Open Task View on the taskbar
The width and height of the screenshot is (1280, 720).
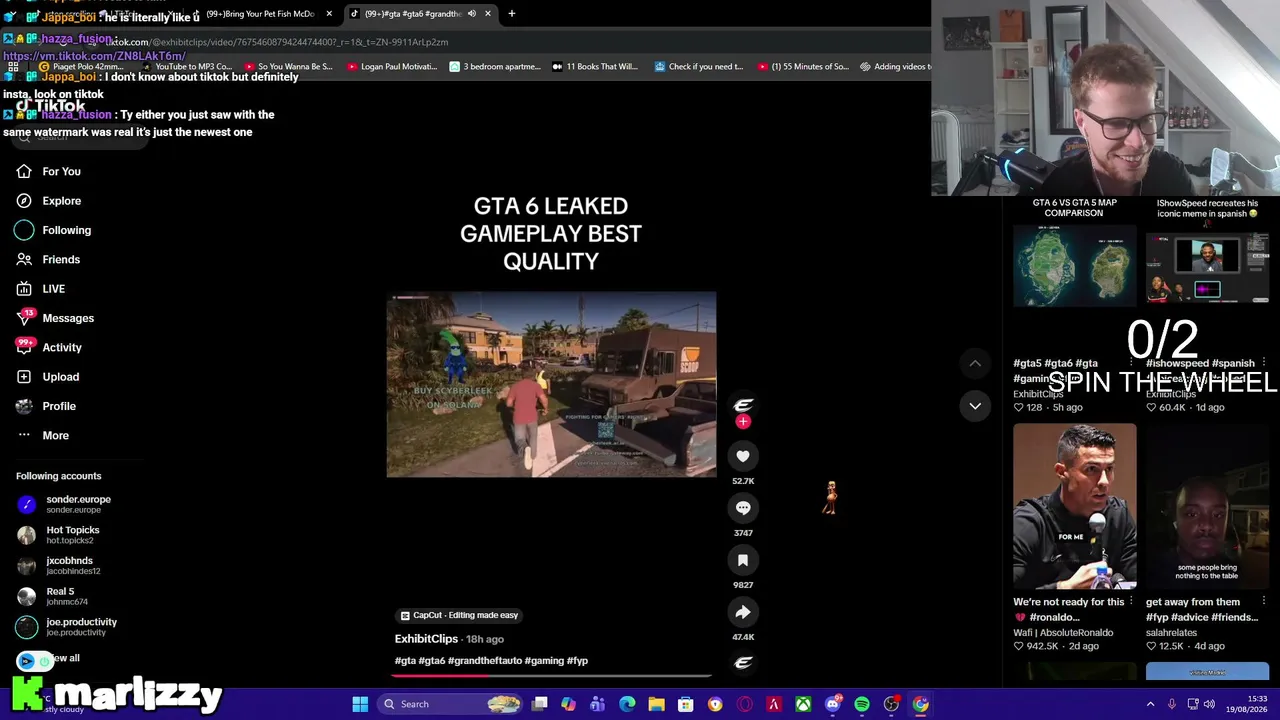click(x=540, y=704)
